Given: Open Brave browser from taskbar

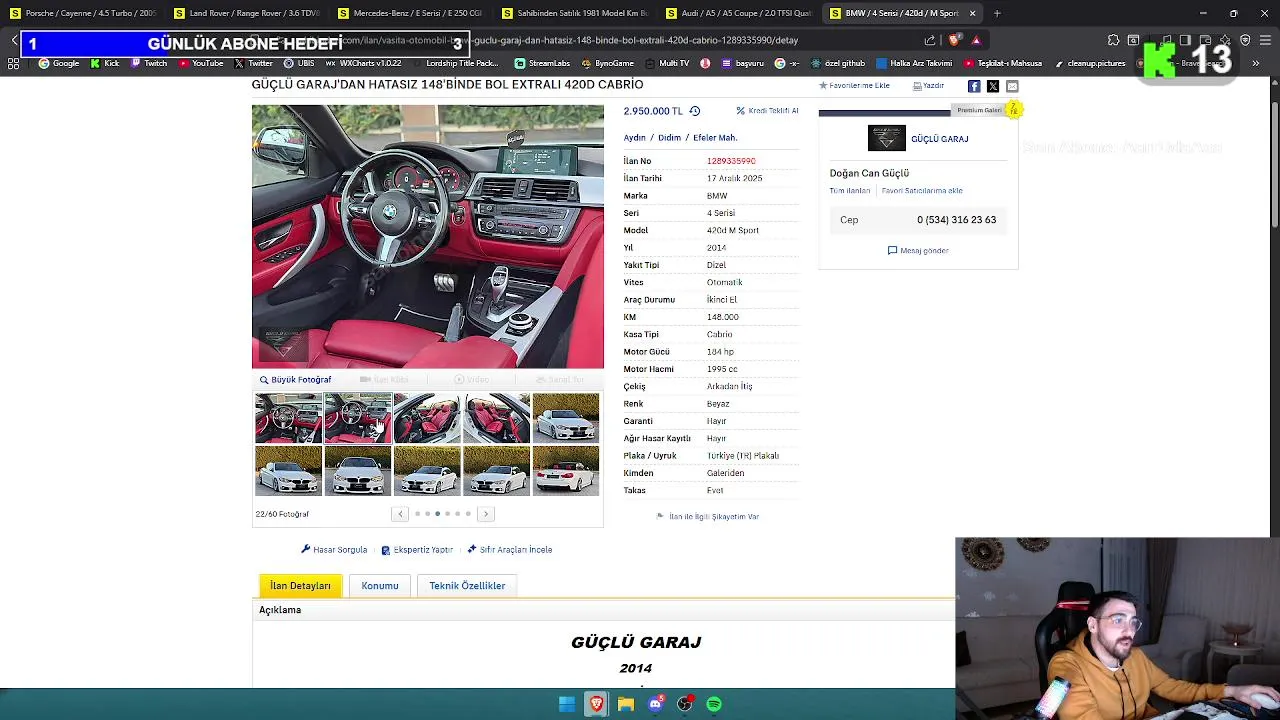Looking at the screenshot, I should point(597,704).
